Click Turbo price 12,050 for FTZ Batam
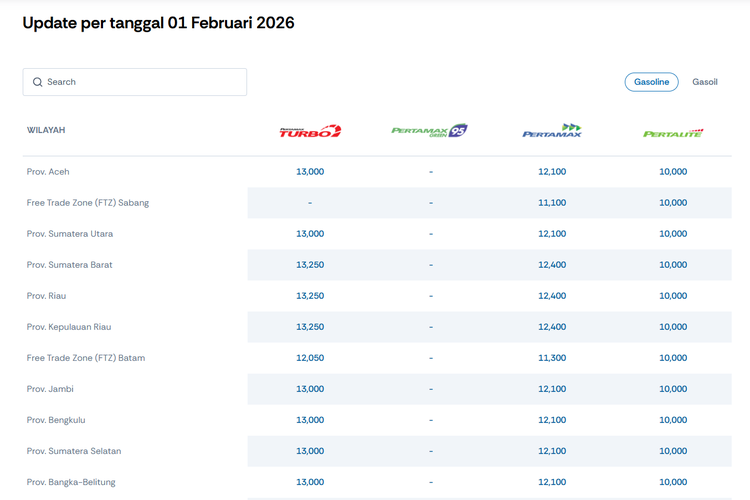 (310, 358)
